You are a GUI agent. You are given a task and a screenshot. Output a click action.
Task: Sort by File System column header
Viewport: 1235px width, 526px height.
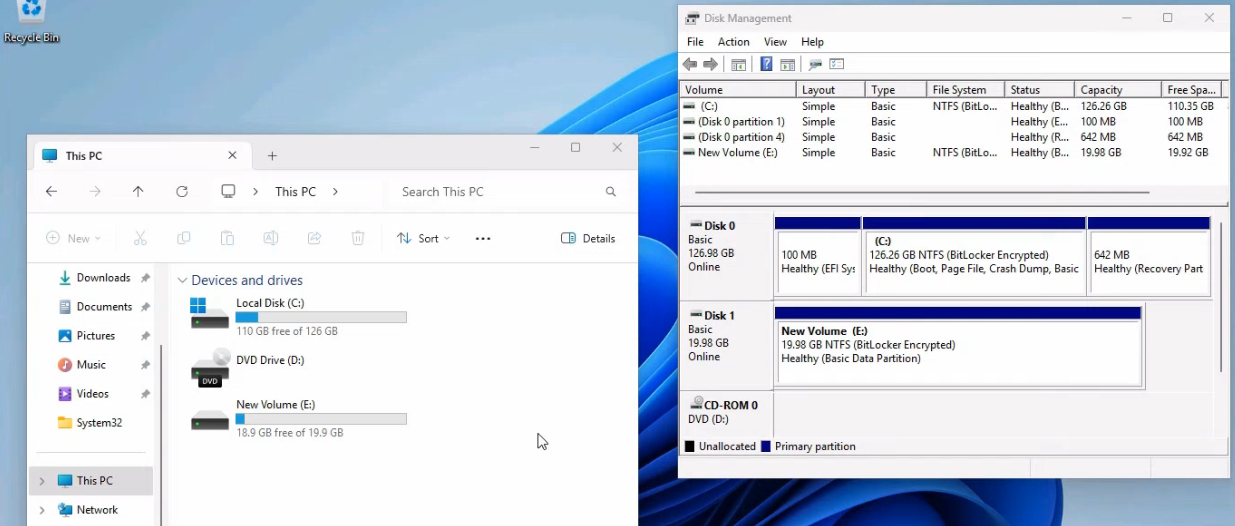click(965, 90)
